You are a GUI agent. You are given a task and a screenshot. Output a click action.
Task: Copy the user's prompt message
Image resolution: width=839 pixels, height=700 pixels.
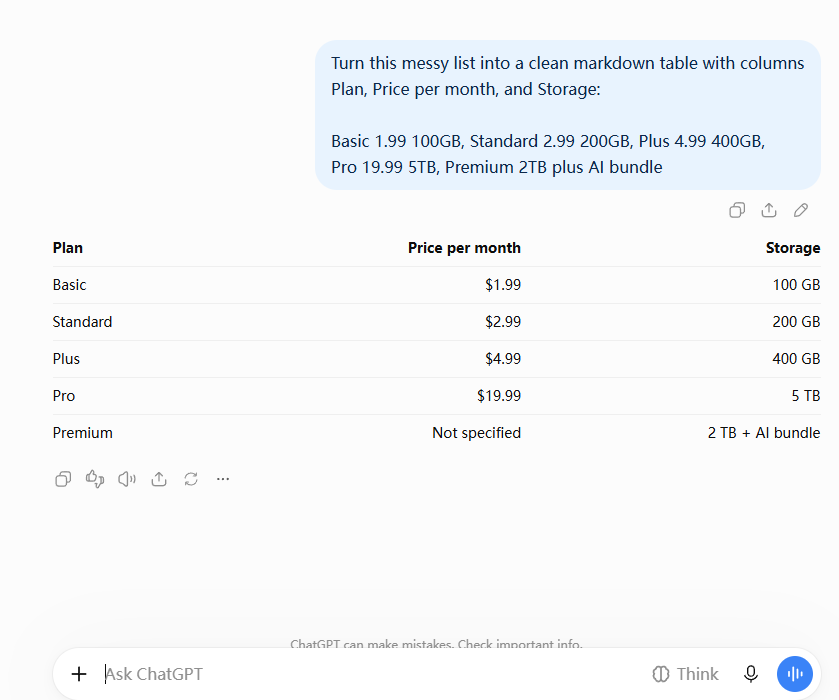[x=737, y=210]
